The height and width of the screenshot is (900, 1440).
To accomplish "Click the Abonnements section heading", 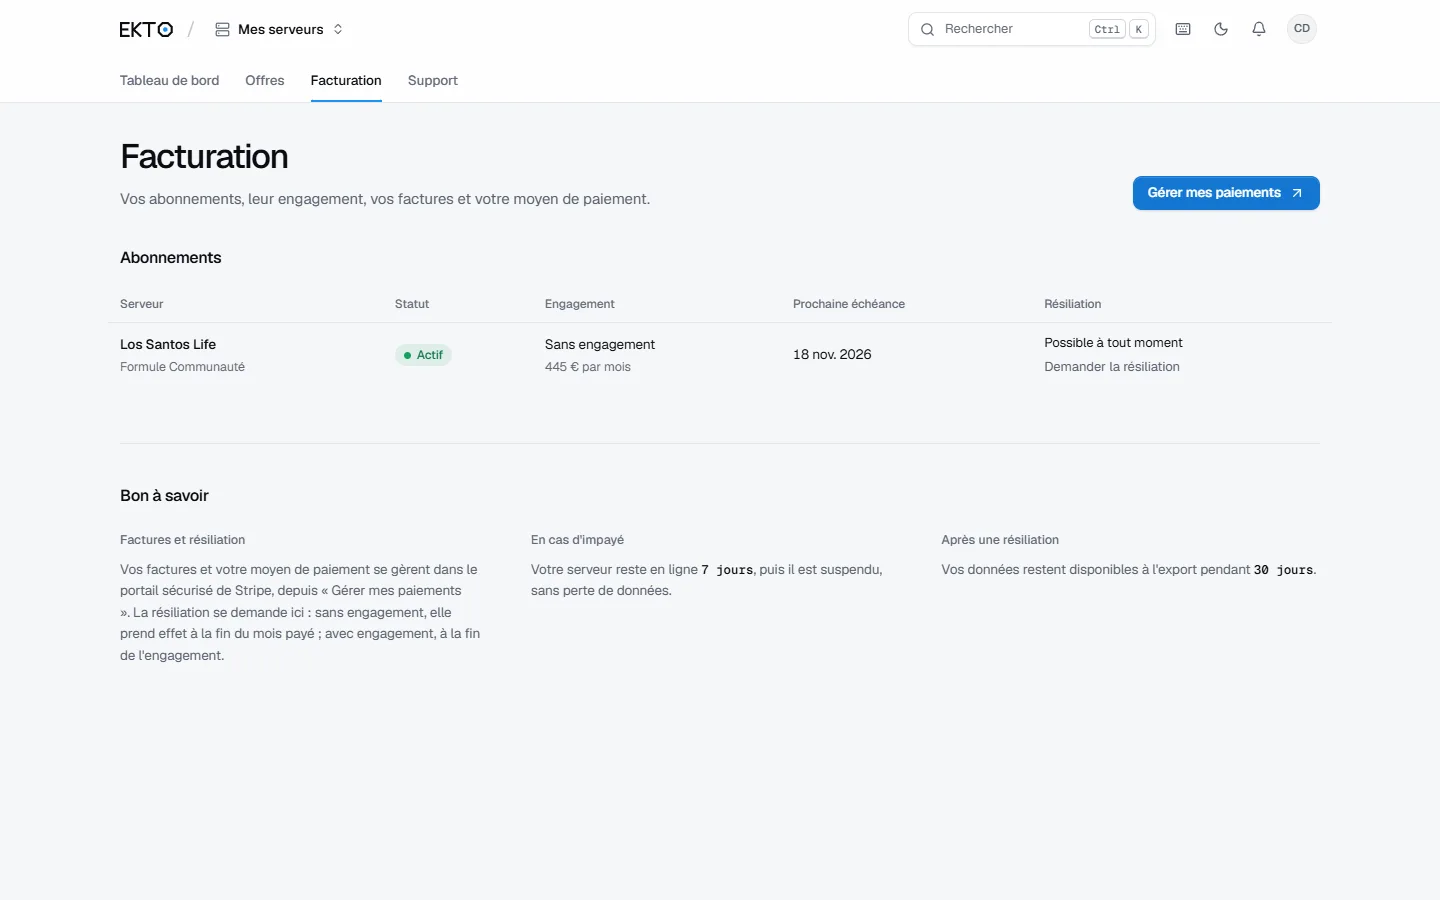I will tap(171, 258).
